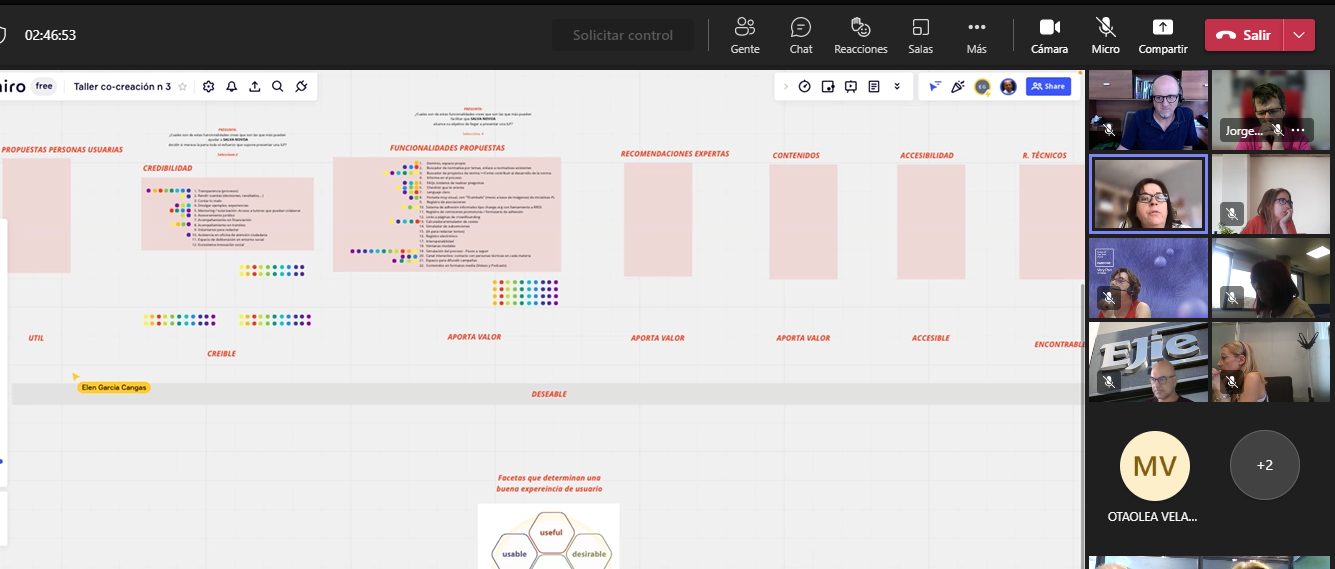This screenshot has height=569, width=1335.
Task: Click the Miro timer icon
Action: (x=805, y=87)
